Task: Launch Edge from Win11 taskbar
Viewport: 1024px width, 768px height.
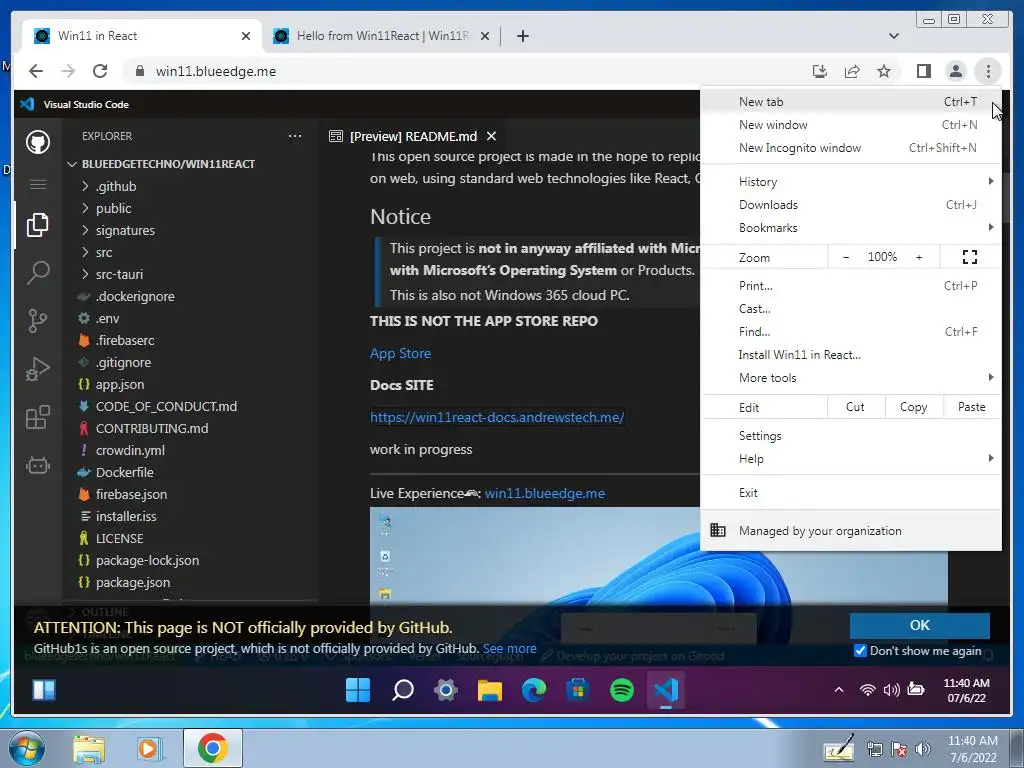Action: tap(534, 690)
